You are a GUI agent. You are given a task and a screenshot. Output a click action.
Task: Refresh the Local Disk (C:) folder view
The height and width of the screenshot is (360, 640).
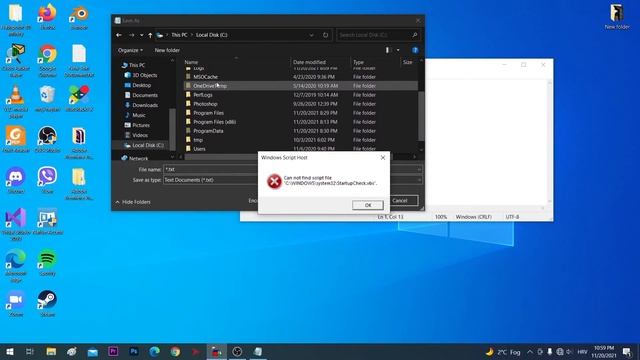tap(325, 35)
